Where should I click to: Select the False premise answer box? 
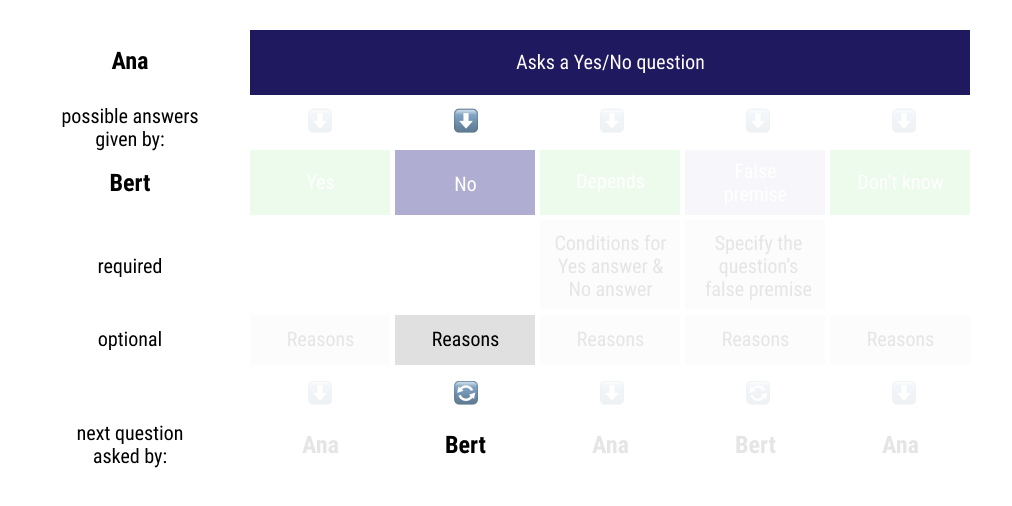pos(755,183)
